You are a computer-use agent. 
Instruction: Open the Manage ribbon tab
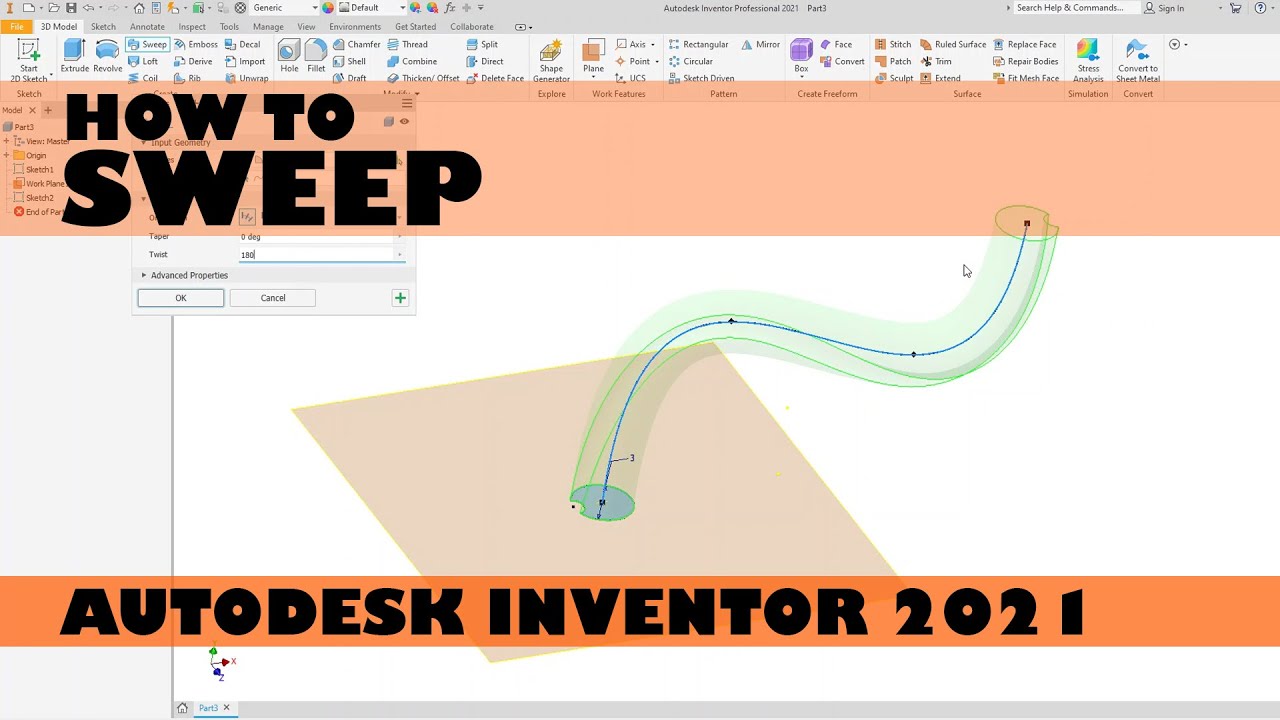click(x=268, y=27)
